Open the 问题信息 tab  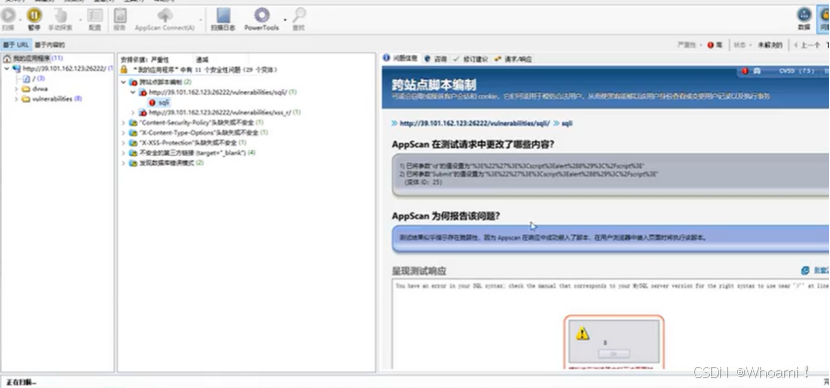coord(401,59)
